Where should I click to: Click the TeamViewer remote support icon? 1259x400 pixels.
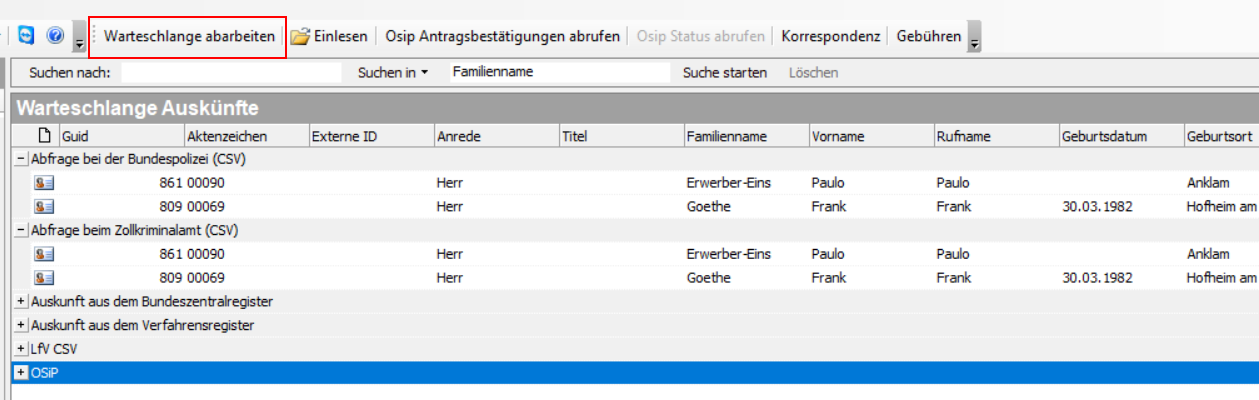click(27, 36)
